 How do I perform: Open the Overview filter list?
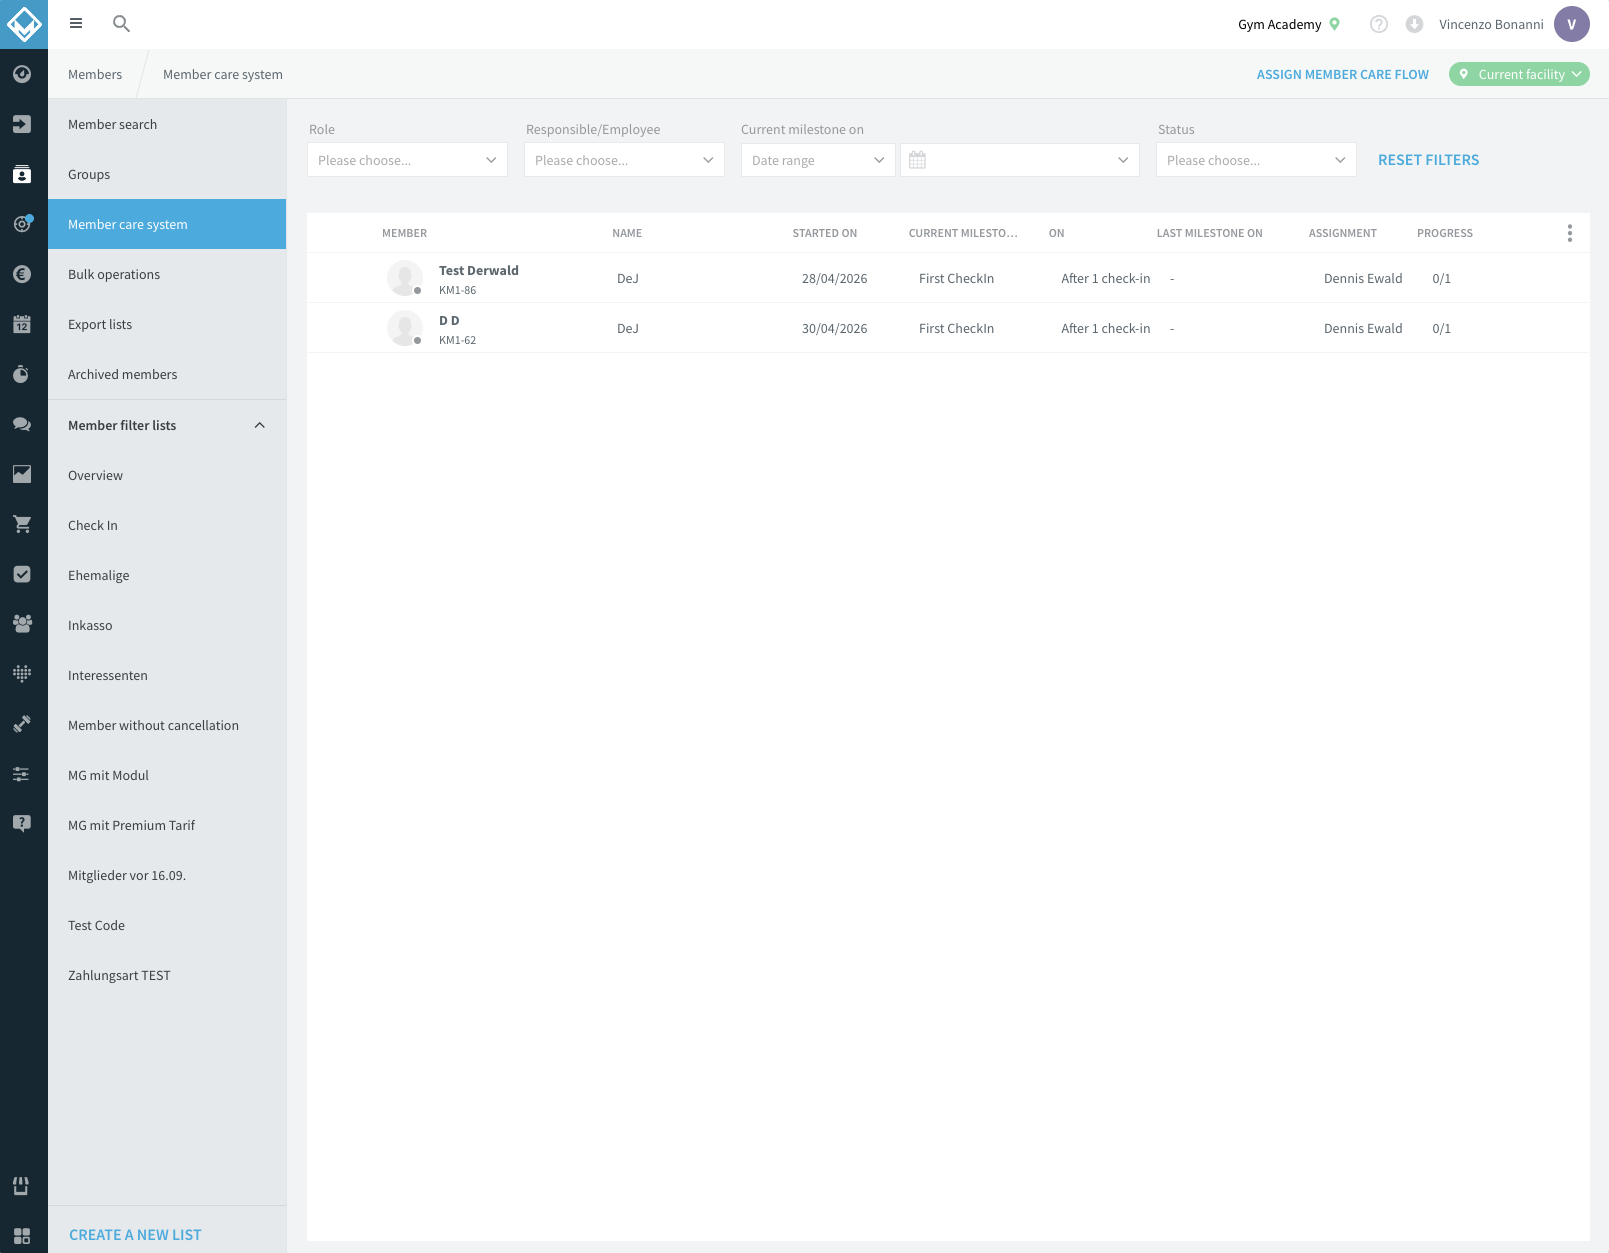click(167, 475)
